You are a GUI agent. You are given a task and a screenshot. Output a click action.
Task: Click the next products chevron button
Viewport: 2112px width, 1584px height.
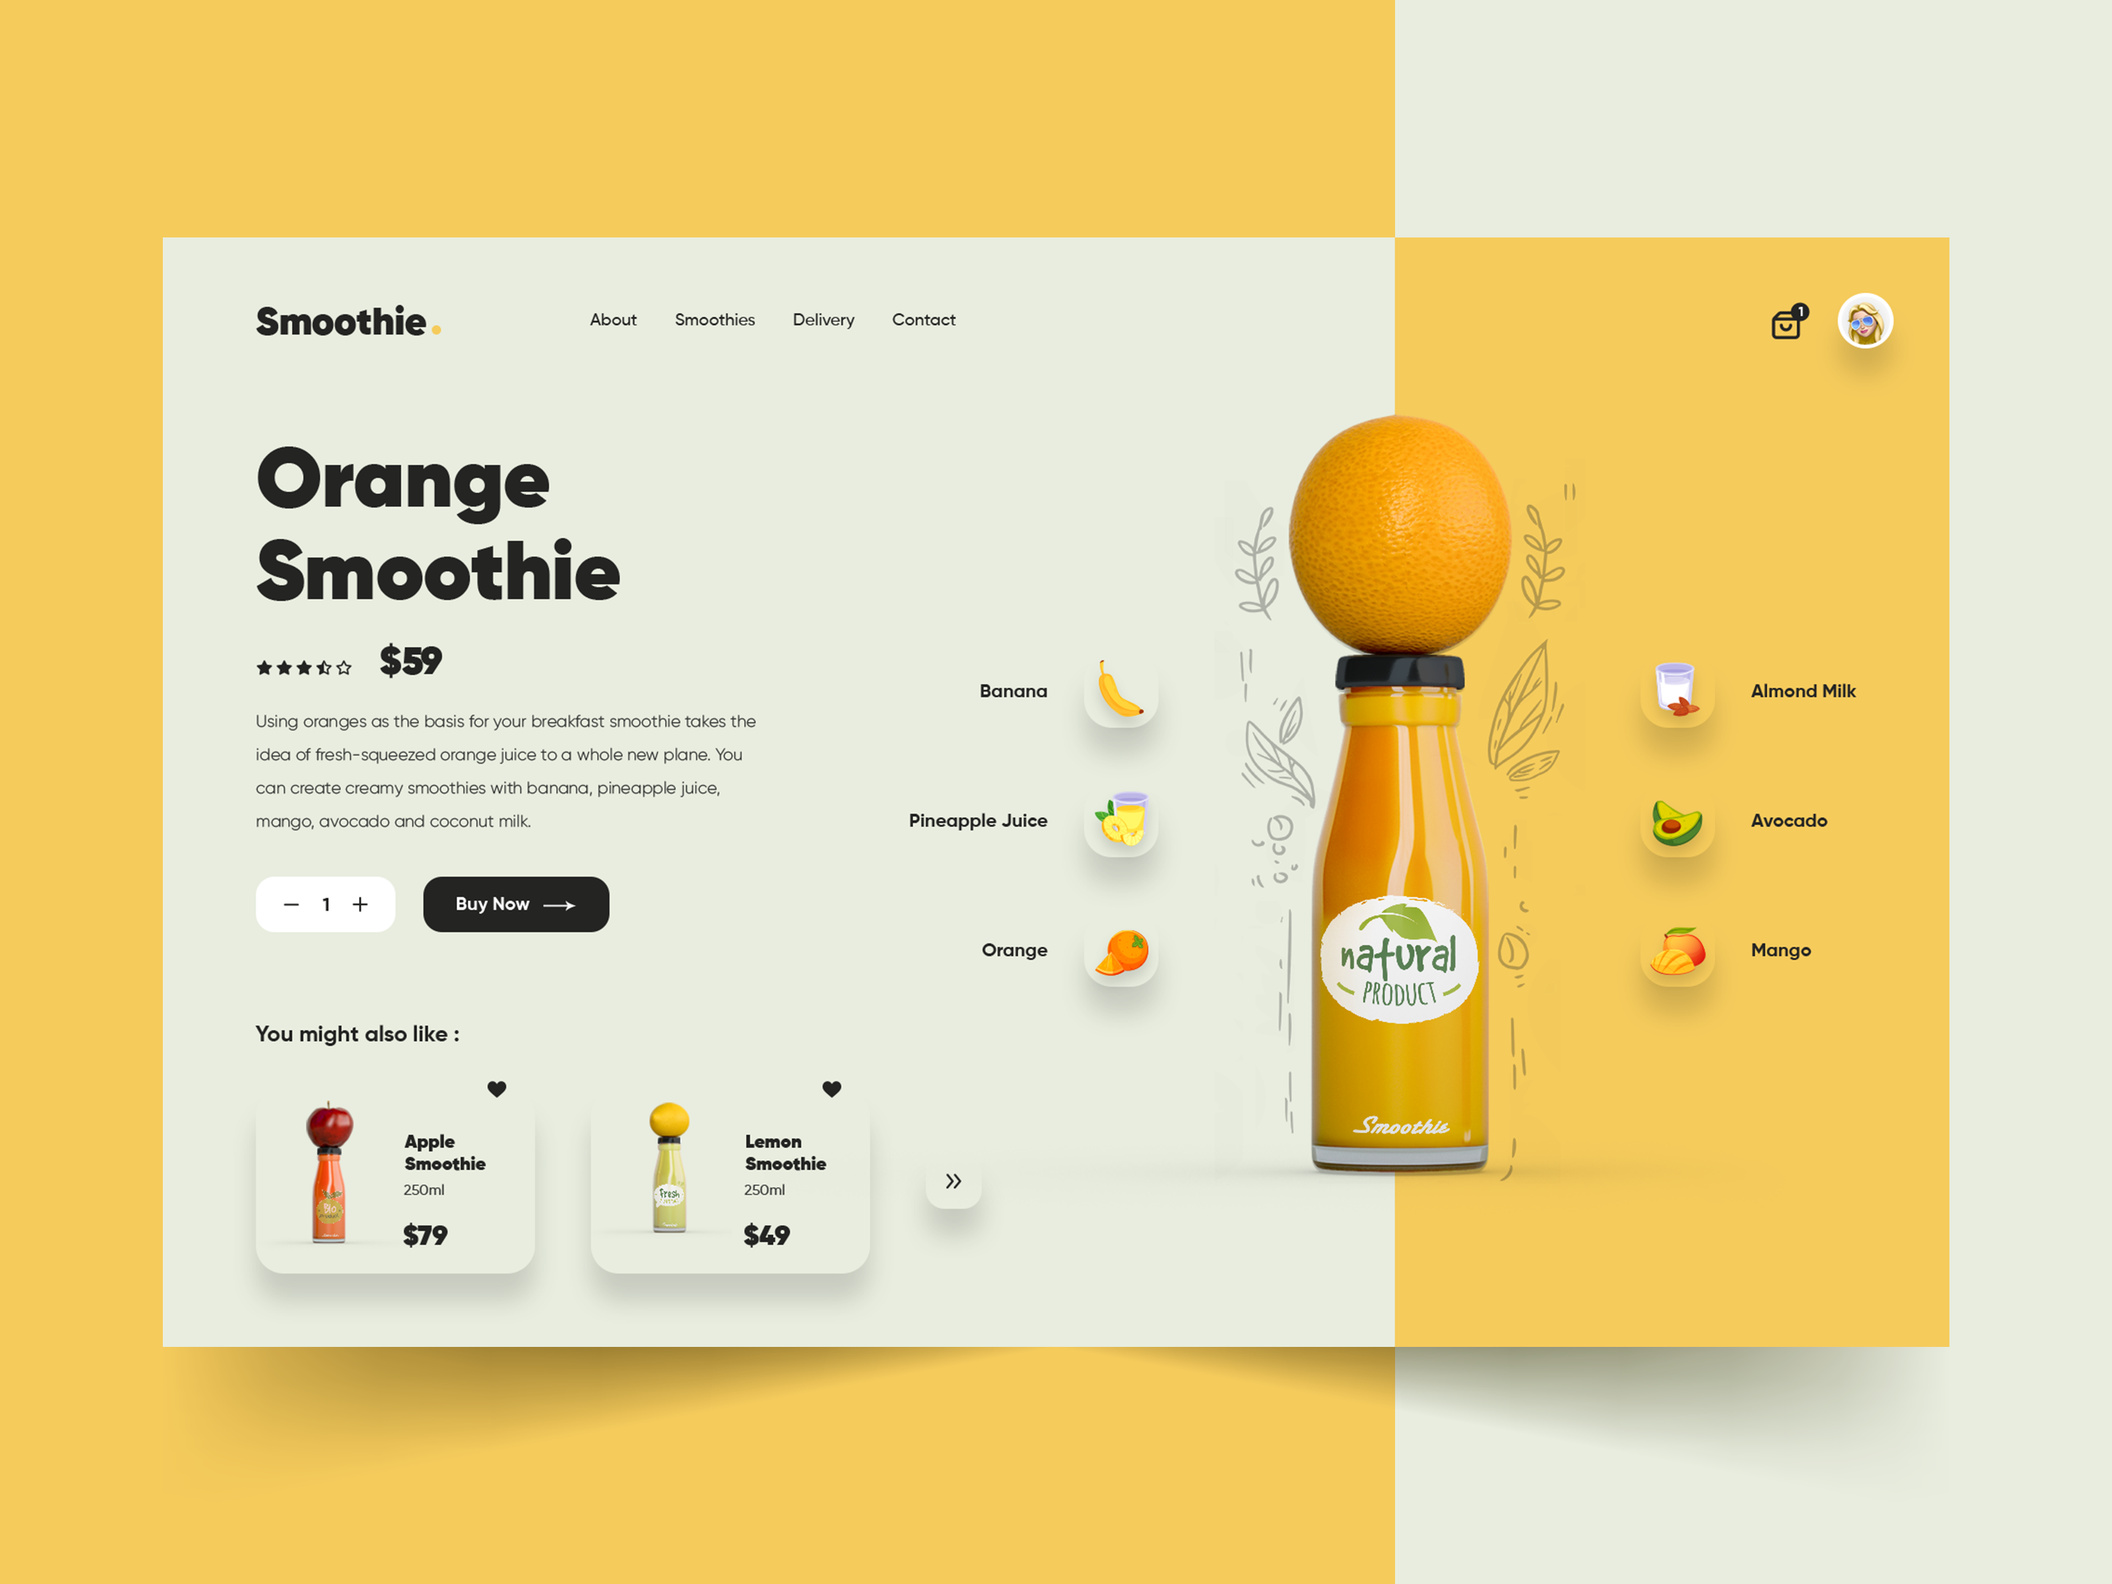(x=953, y=1180)
